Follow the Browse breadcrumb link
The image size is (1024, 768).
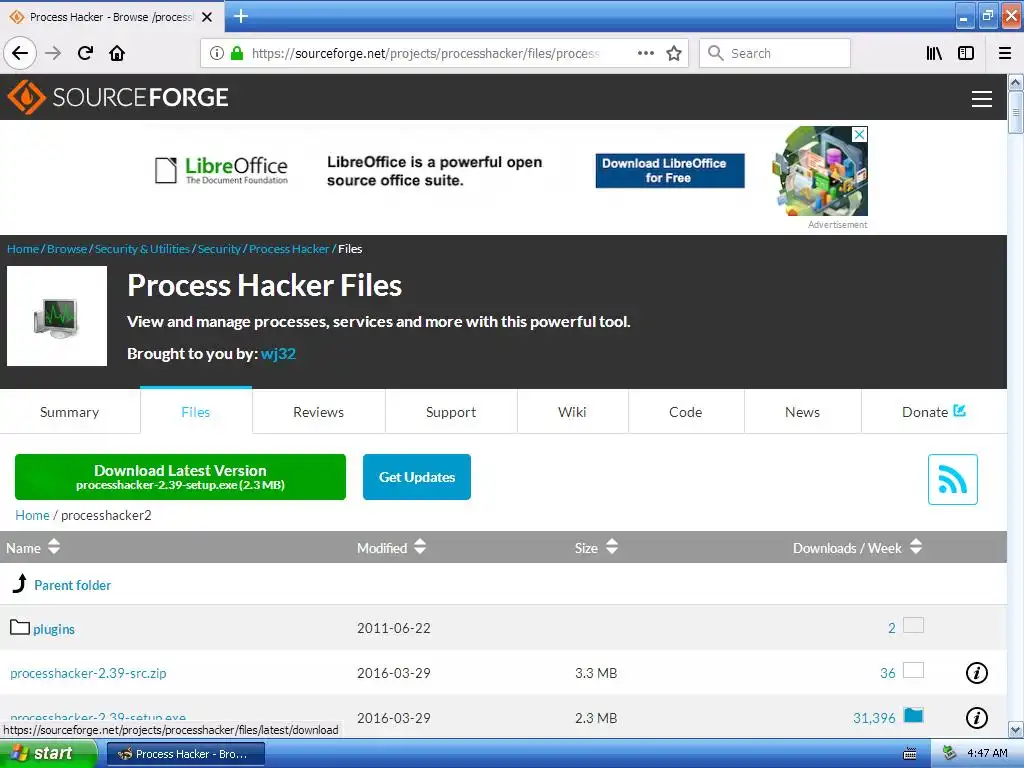point(67,249)
